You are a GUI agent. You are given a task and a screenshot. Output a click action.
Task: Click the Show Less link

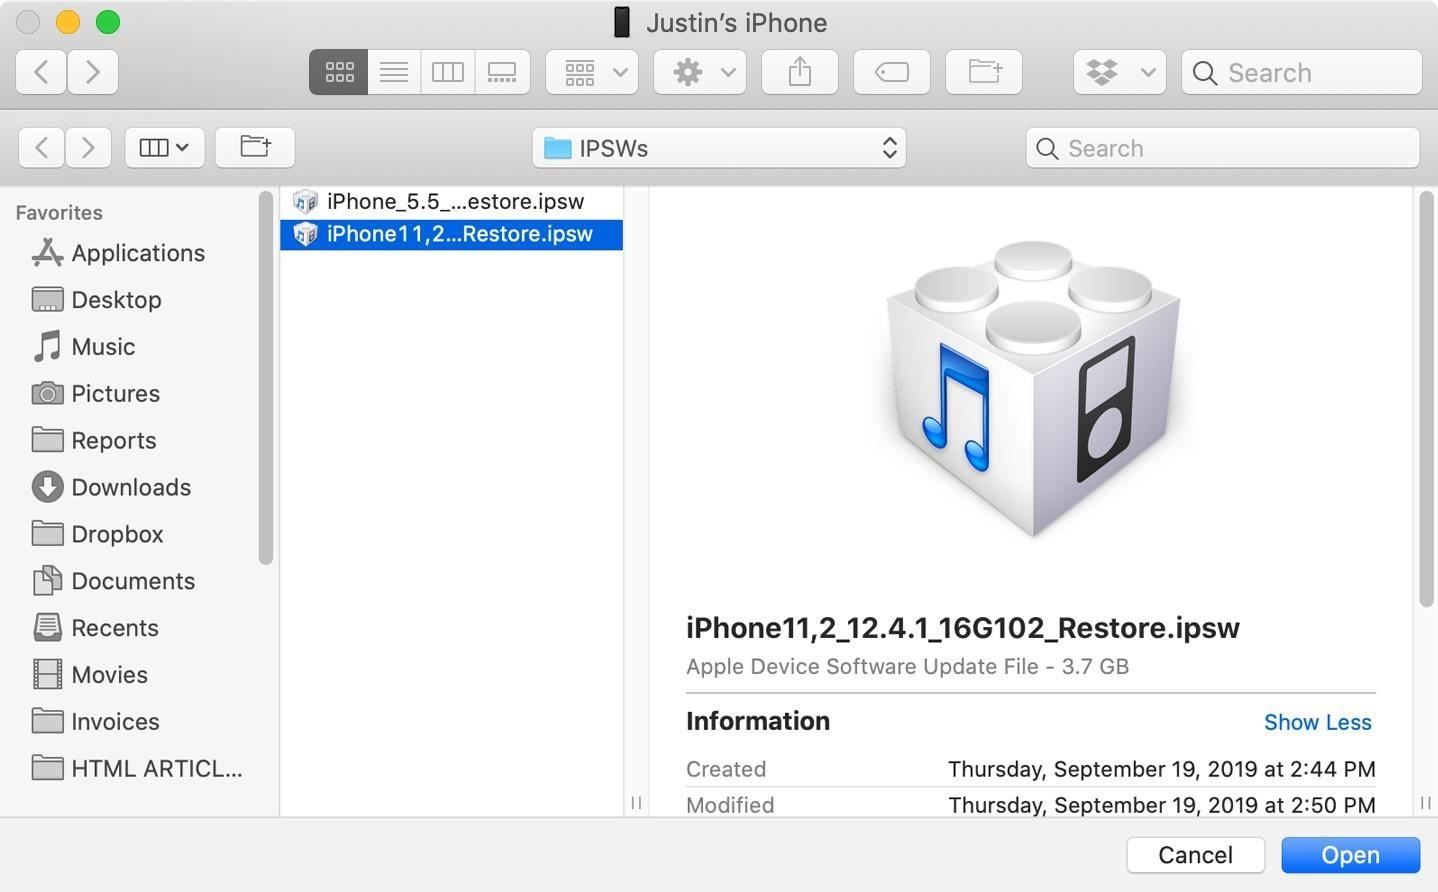[1317, 721]
